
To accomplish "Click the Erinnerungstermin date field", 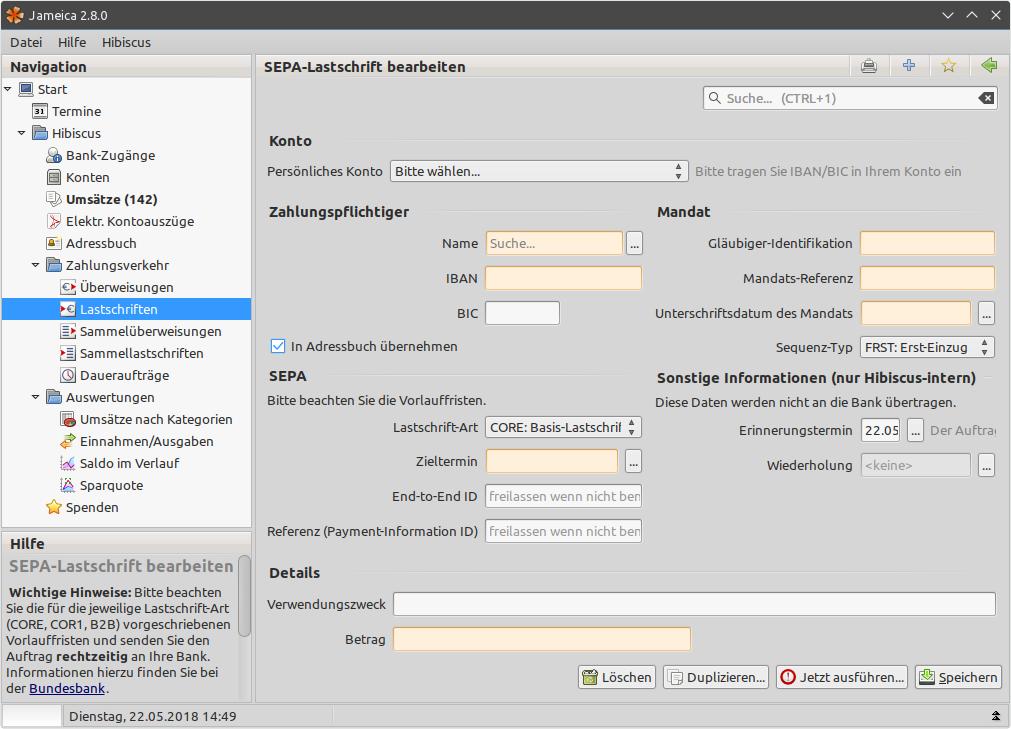I will (880, 430).
